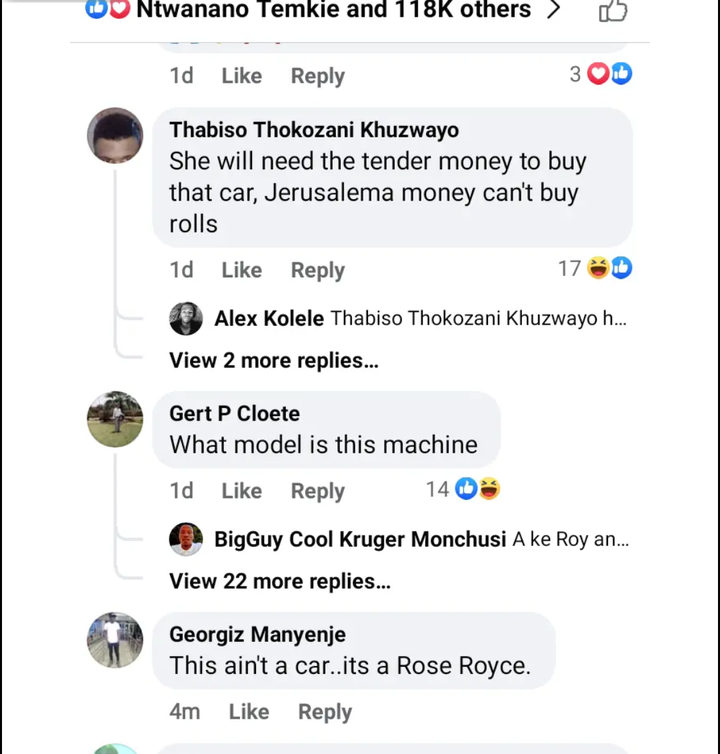Expand View 22 more replies
This screenshot has height=754, width=720.
point(280,581)
